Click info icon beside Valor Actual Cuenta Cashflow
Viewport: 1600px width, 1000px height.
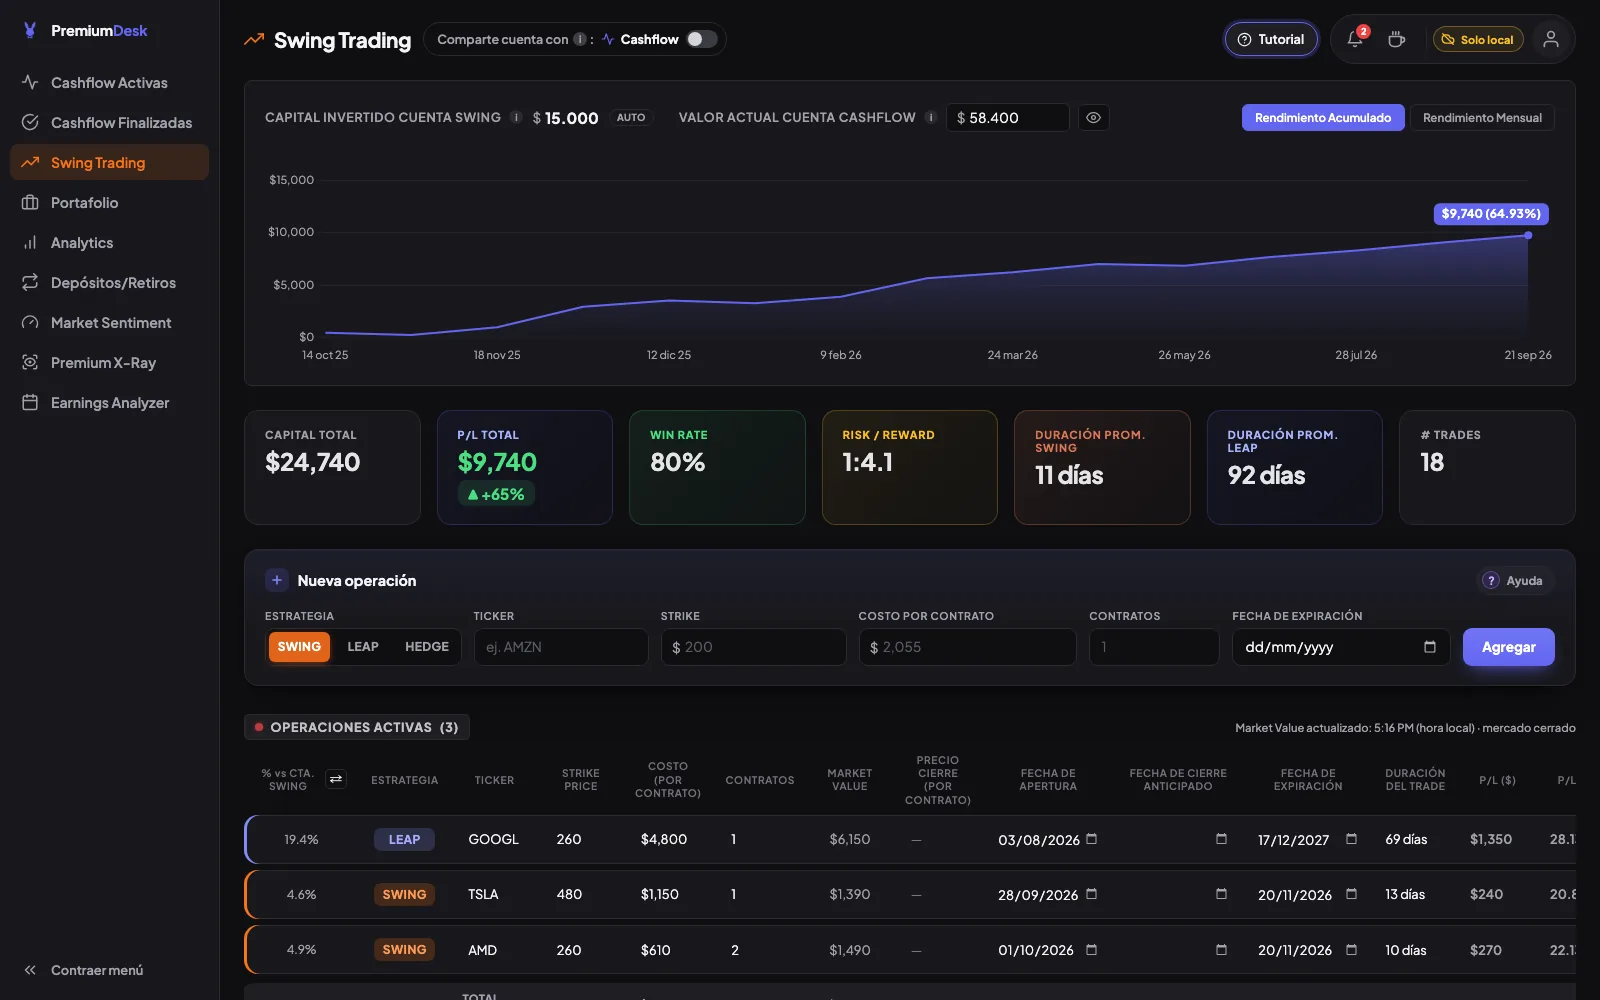(931, 117)
